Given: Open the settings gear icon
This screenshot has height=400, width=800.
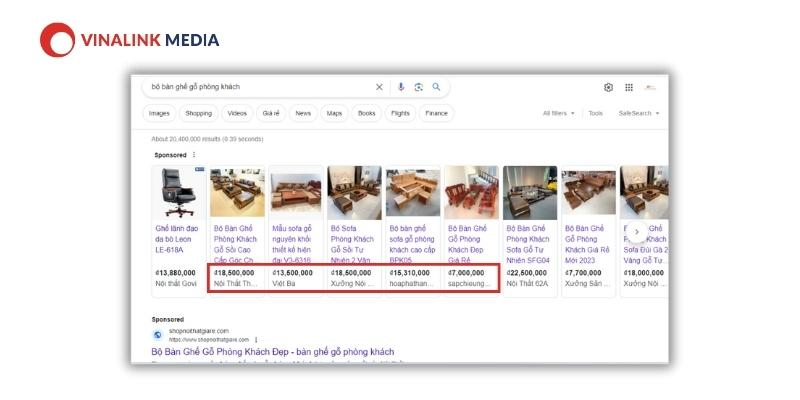Looking at the screenshot, I should (608, 88).
